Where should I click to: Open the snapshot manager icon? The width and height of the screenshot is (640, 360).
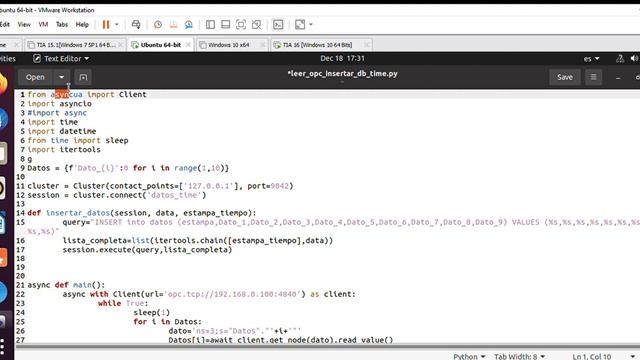[x=189, y=24]
